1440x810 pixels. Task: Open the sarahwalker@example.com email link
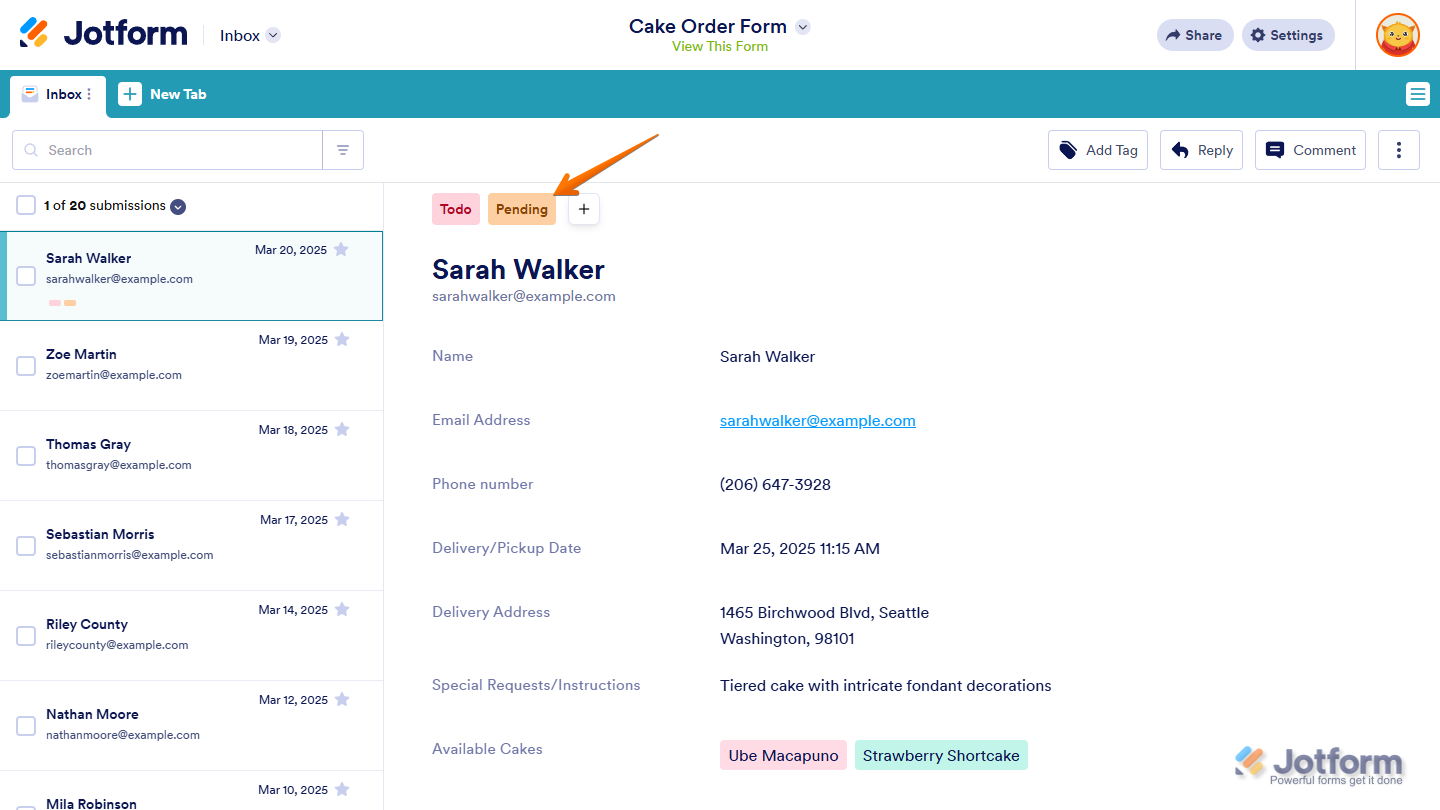(x=818, y=420)
